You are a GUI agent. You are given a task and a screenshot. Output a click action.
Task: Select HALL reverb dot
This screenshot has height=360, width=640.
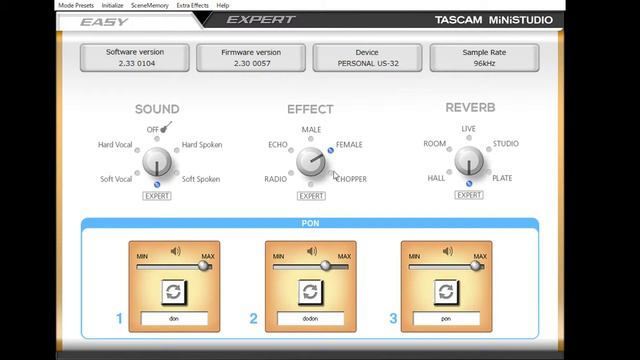(449, 172)
